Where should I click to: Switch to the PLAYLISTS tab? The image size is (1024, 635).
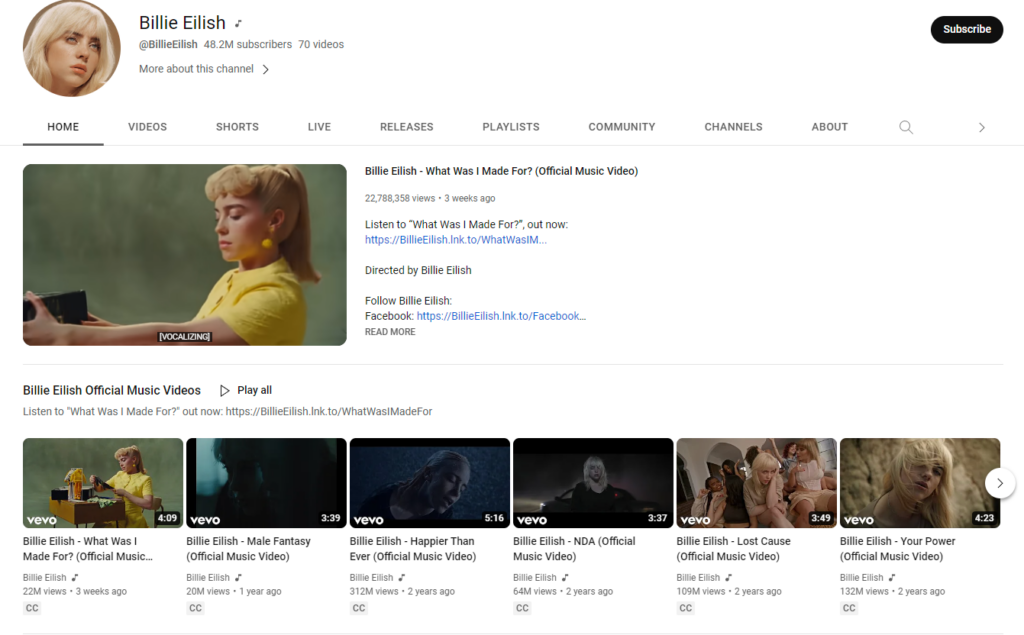point(511,127)
